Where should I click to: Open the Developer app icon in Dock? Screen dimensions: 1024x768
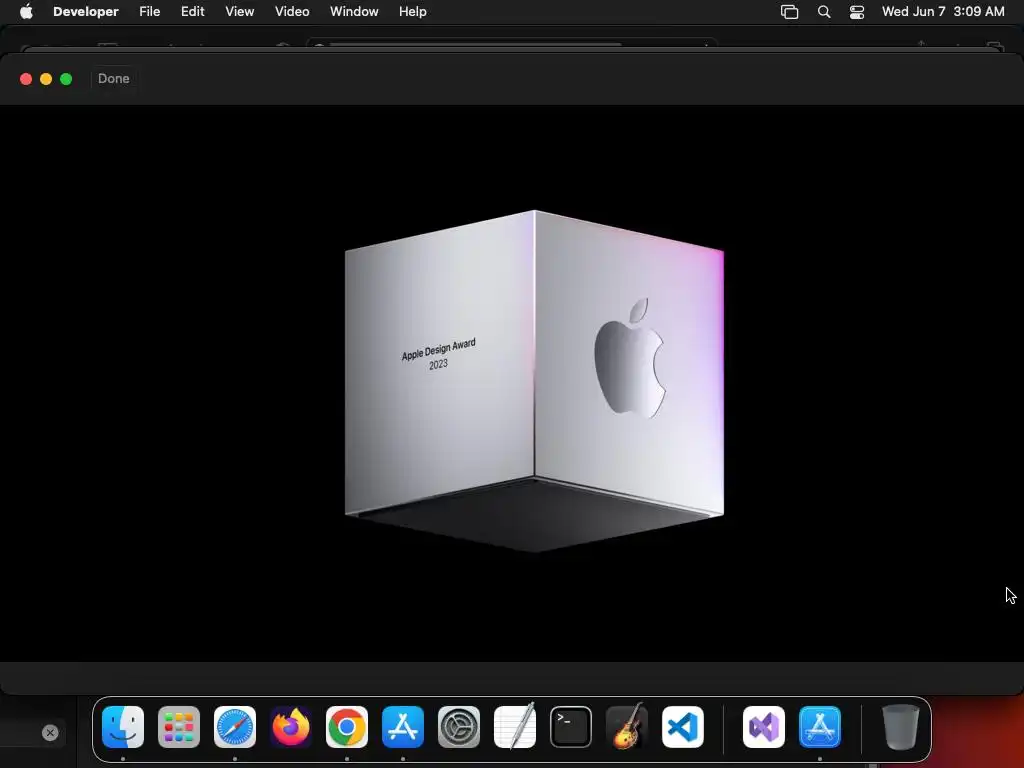[820, 727]
